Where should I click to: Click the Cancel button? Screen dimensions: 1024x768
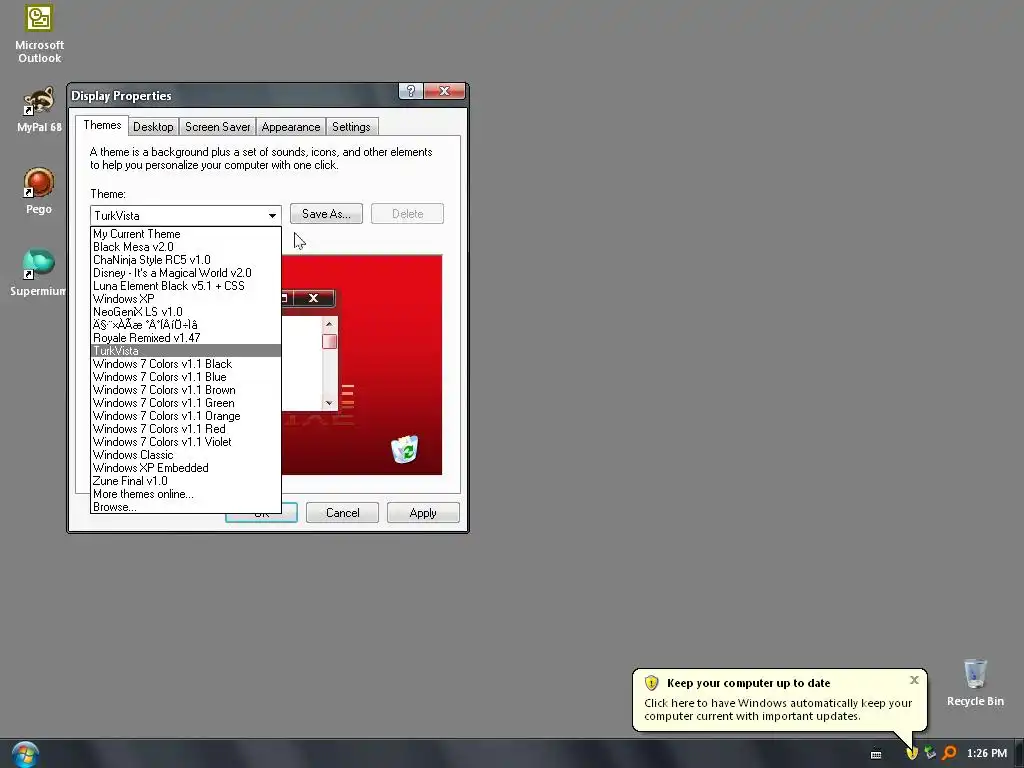pos(342,513)
